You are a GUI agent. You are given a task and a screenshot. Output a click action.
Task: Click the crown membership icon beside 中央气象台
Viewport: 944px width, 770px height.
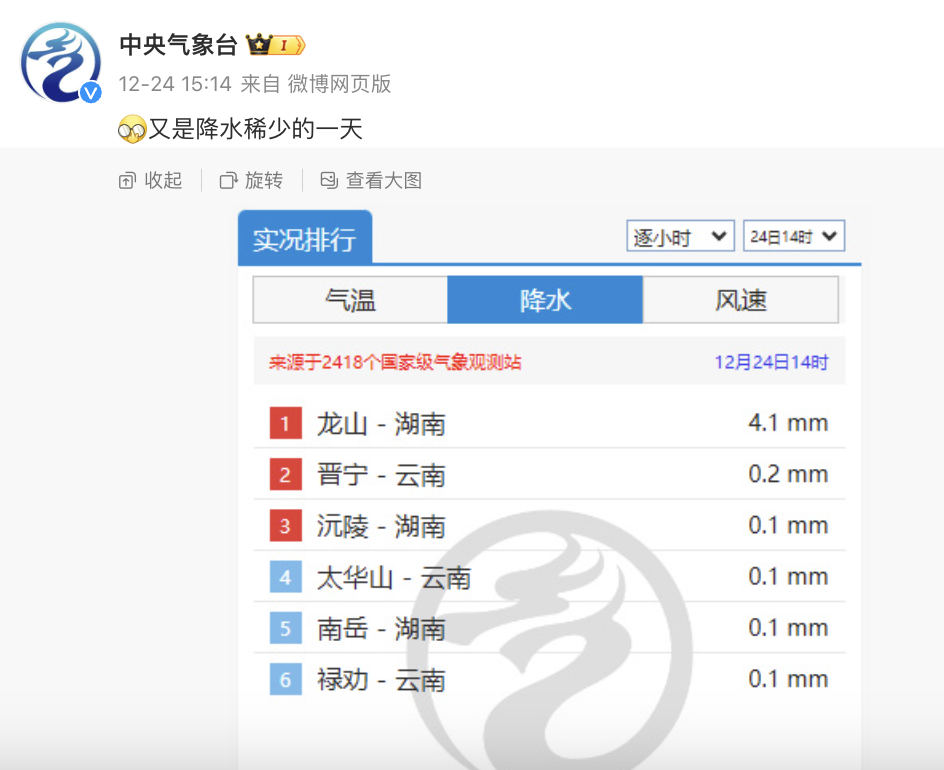[258, 43]
